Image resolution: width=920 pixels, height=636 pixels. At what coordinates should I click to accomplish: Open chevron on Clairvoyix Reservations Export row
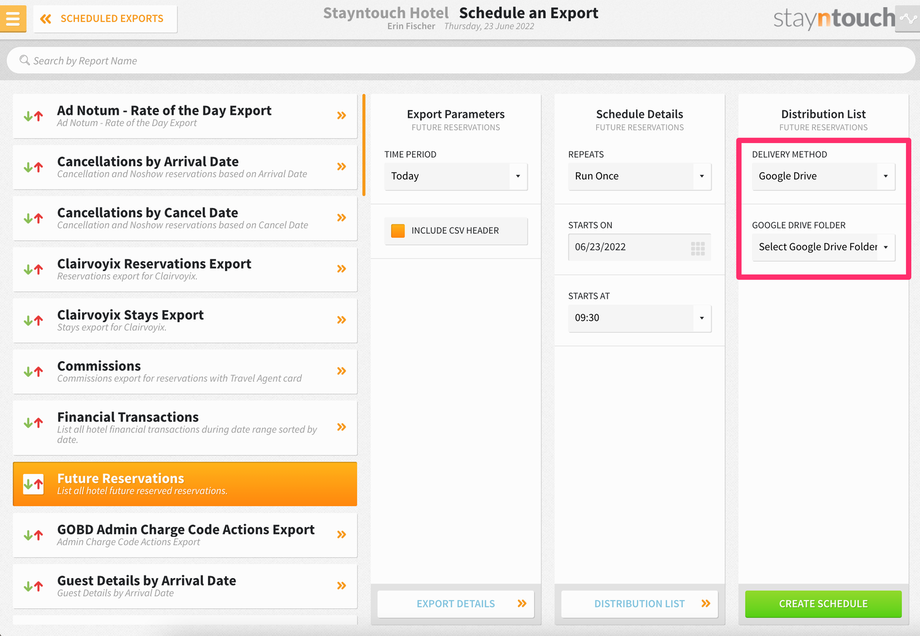(341, 269)
